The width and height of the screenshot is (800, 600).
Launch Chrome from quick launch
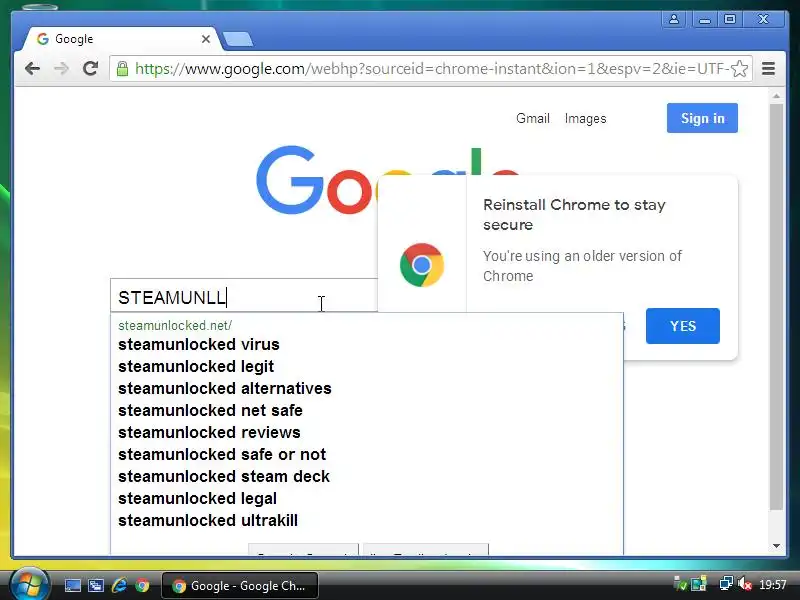pyautogui.click(x=142, y=585)
